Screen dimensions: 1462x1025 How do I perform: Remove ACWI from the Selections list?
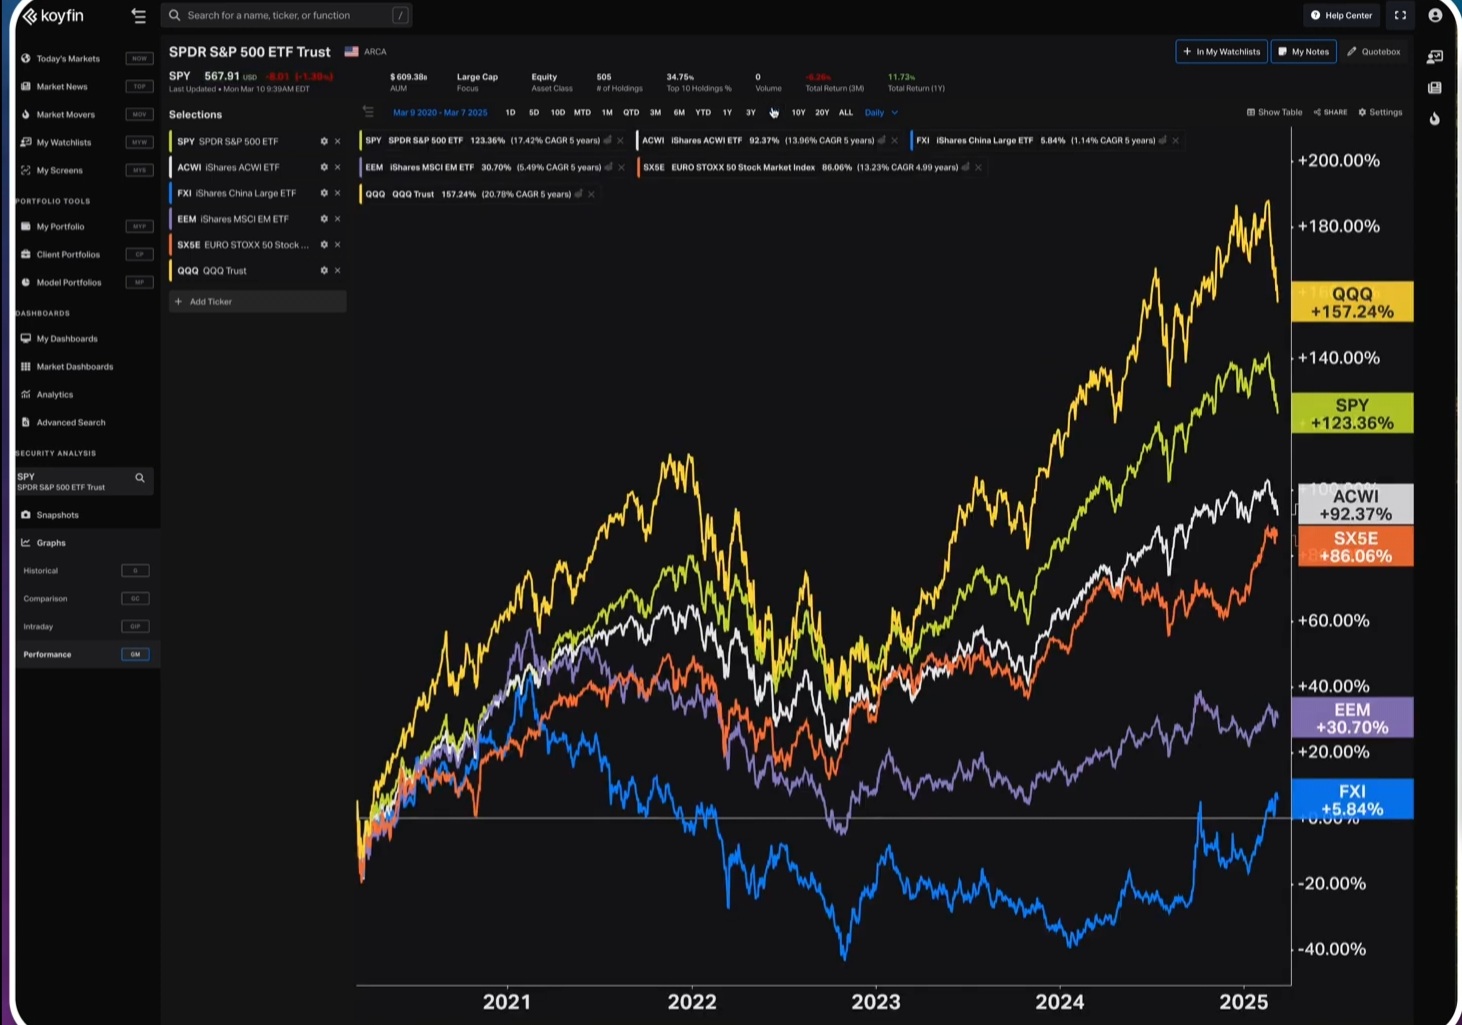338,167
